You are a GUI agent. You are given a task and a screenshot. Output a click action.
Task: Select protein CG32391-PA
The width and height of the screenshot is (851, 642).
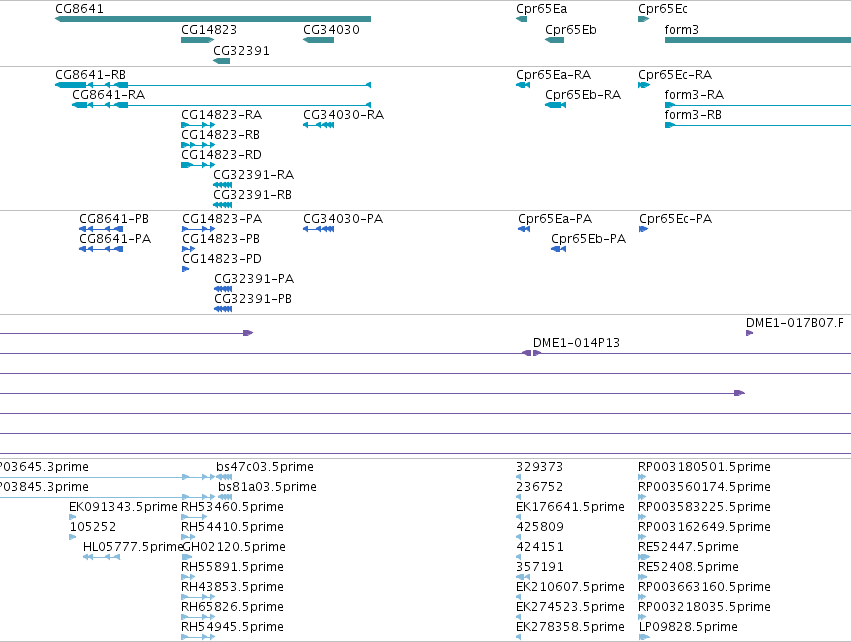tap(223, 289)
